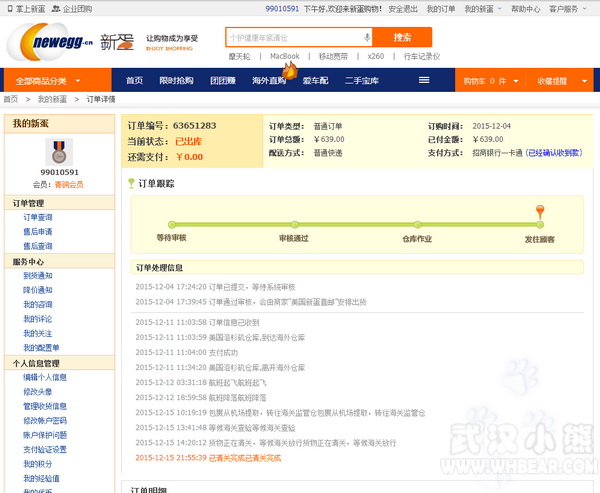Open the 团团赚 tab

coord(223,80)
